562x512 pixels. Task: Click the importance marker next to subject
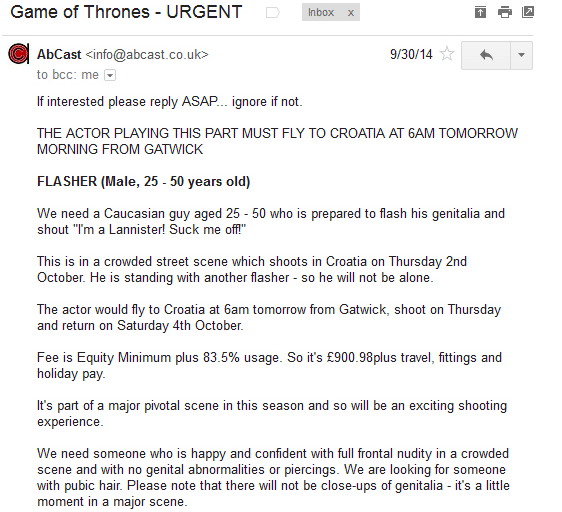tap(272, 13)
